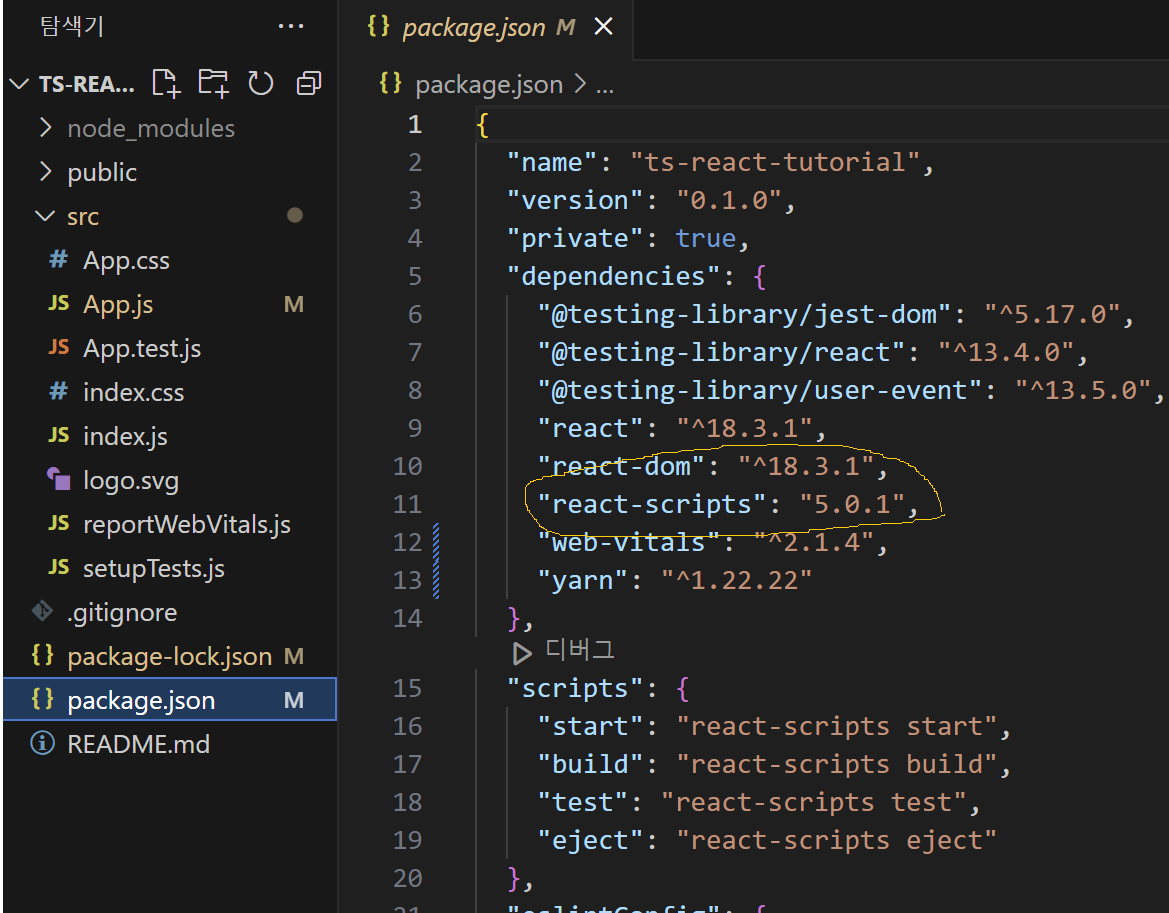Open README.md file
This screenshot has height=913, width=1169.
coord(168,744)
